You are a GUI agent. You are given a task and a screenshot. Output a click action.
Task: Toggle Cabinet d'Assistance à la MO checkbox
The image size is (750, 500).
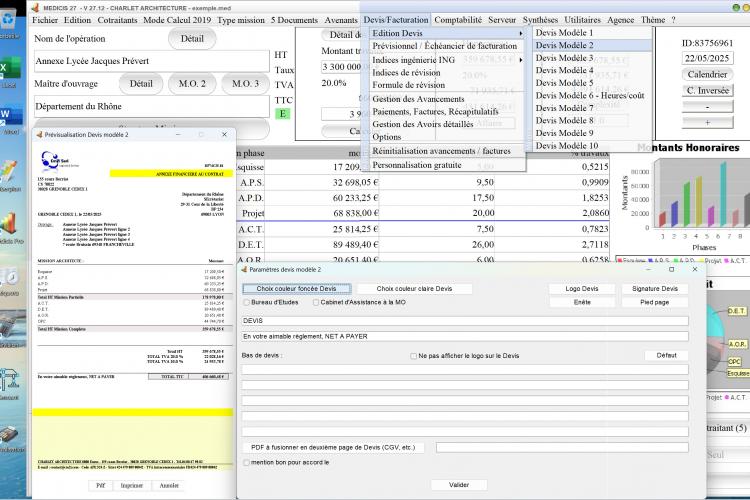click(316, 302)
